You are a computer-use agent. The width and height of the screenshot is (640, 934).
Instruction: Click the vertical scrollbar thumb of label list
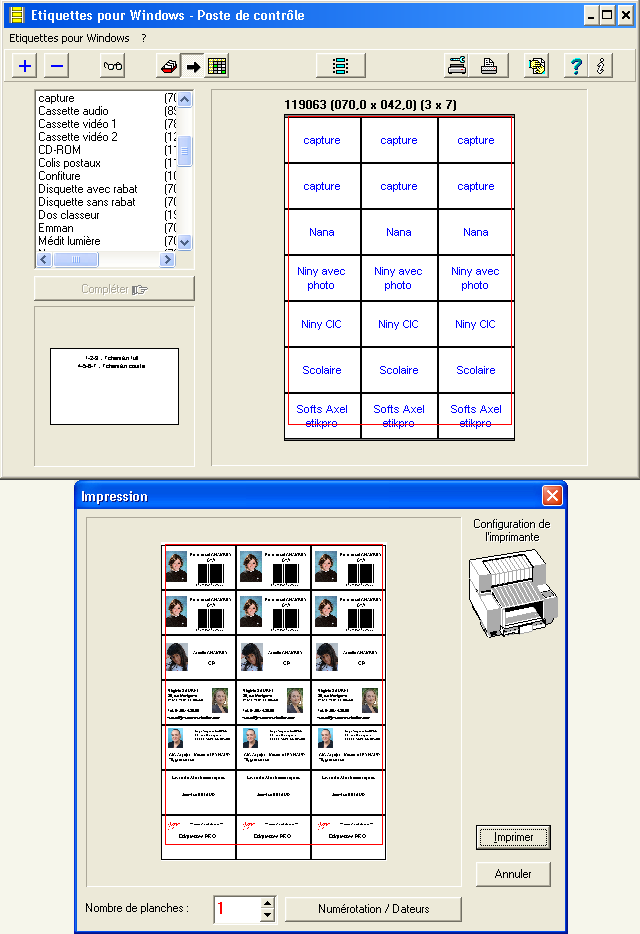point(185,151)
